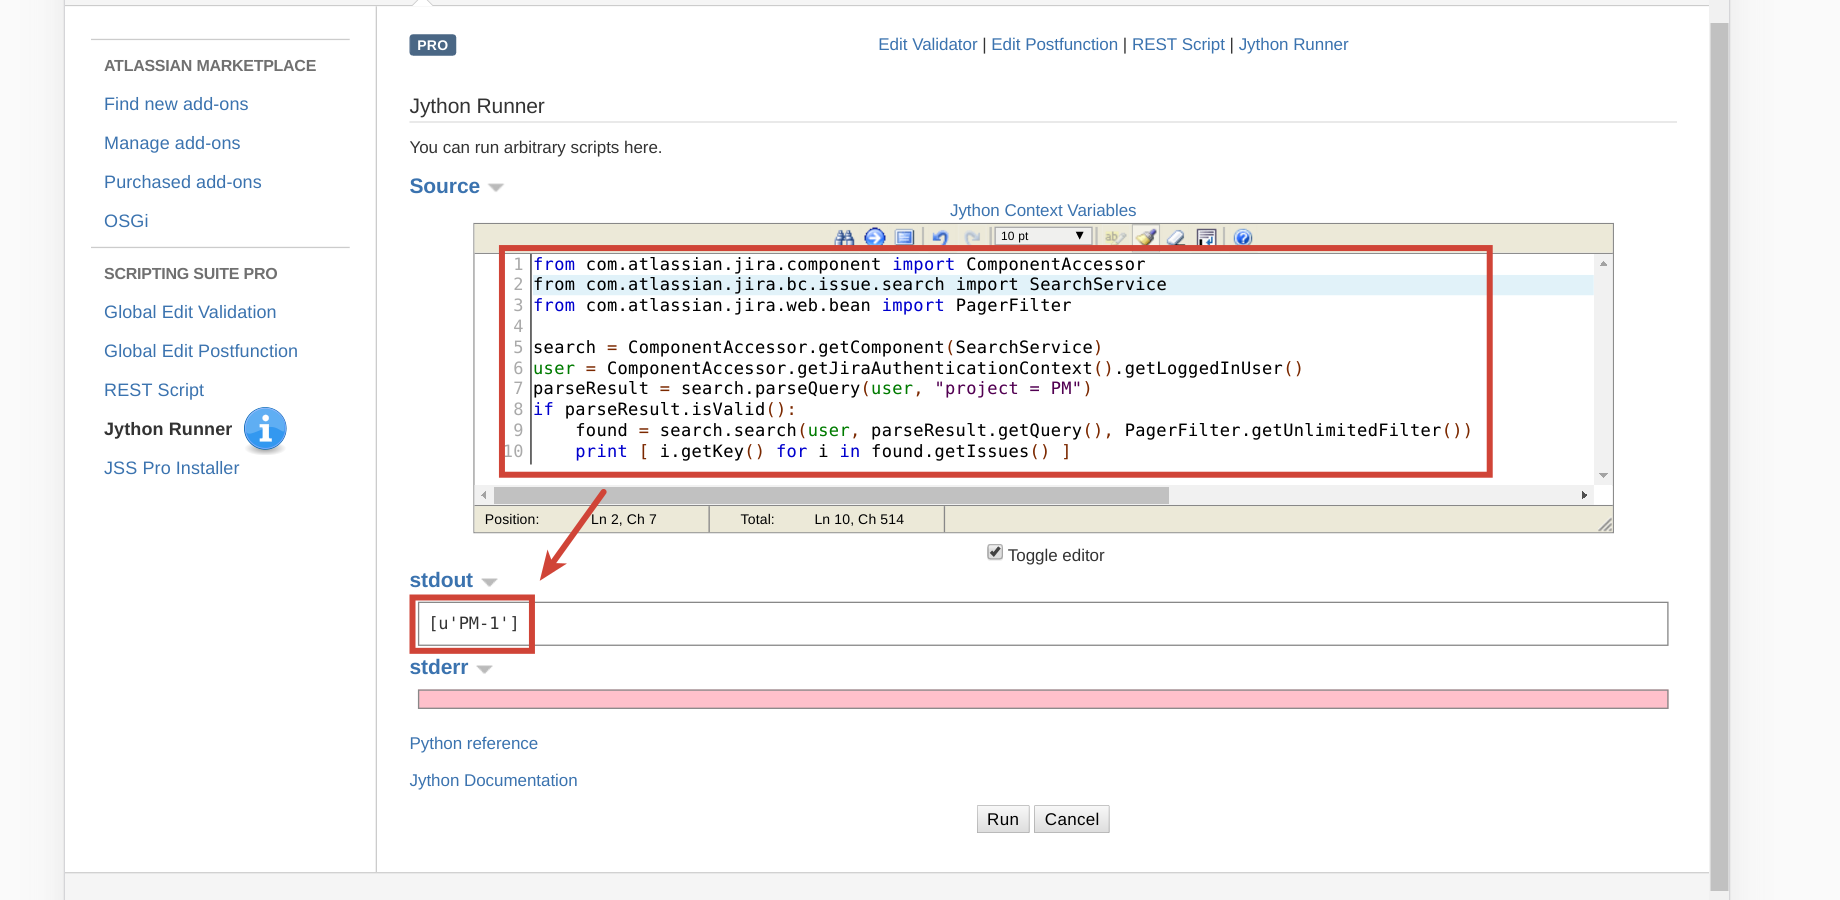Toggle the syntax highlight brush icon

pos(1146,237)
